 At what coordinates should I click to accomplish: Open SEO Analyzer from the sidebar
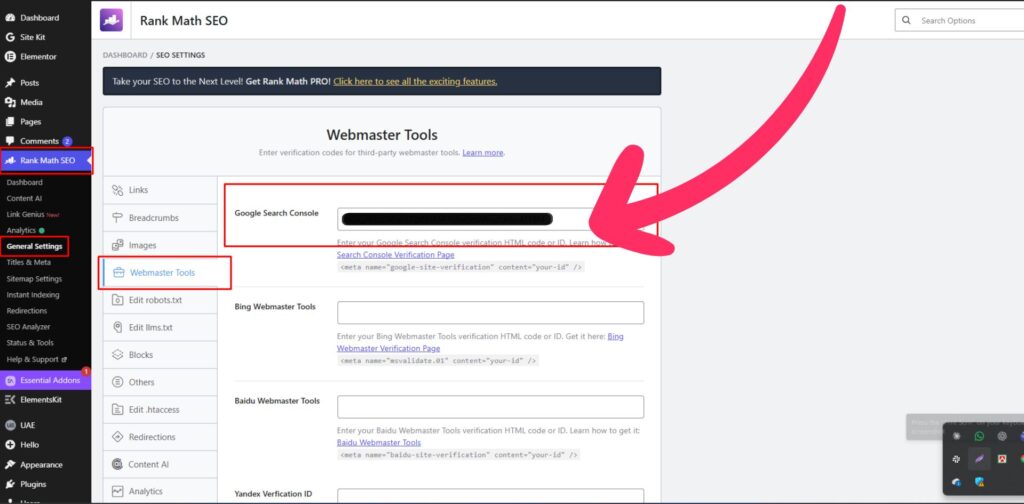(x=28, y=326)
